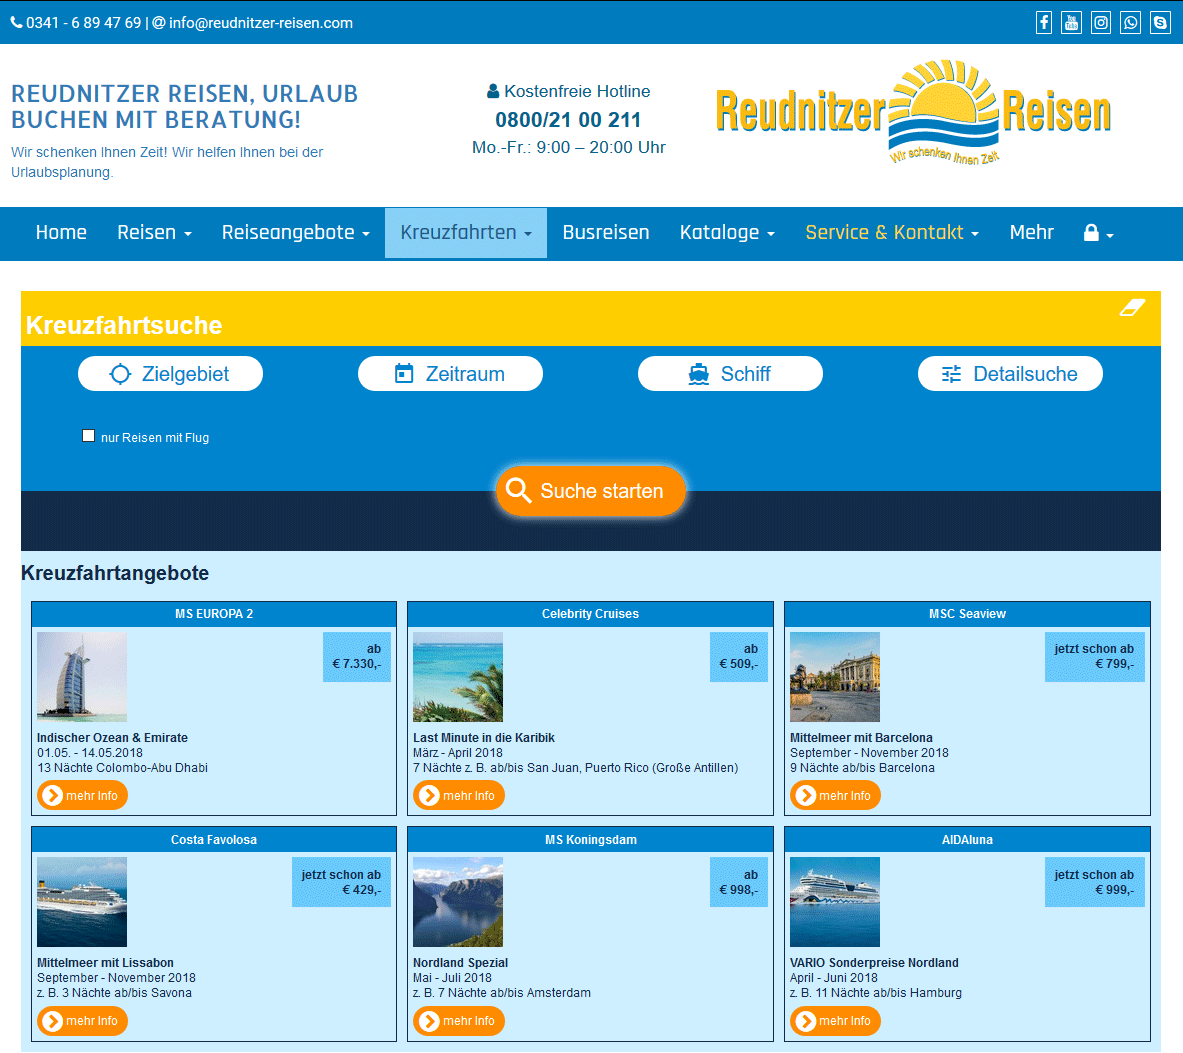Click the Reudnitzer Reisen sun logo
The width and height of the screenshot is (1183, 1053).
(x=913, y=111)
